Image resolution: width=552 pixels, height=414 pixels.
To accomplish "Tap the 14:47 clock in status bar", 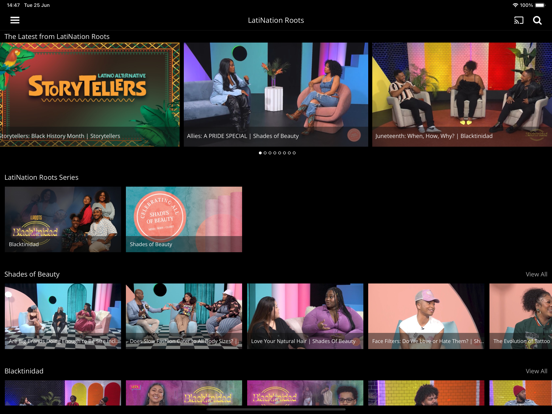I will click(x=13, y=5).
